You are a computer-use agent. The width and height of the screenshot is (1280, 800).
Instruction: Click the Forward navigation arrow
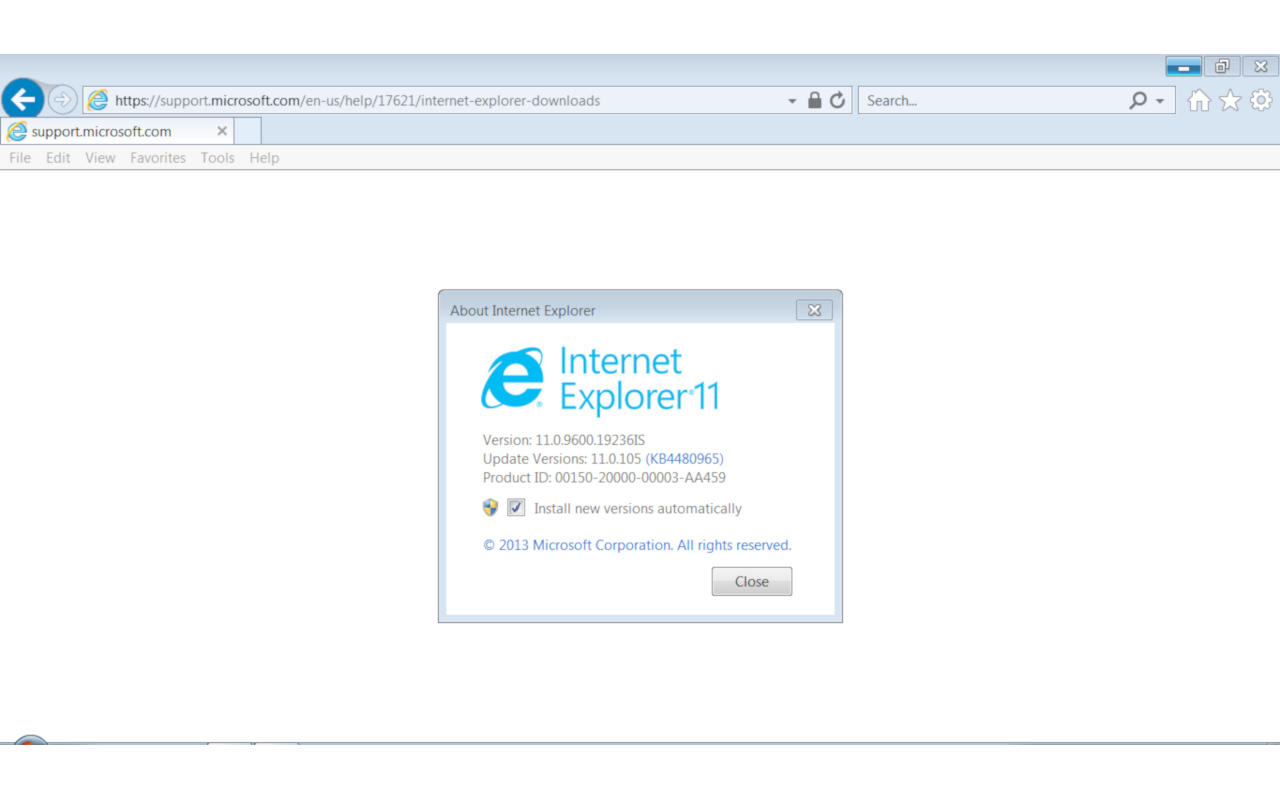point(62,99)
